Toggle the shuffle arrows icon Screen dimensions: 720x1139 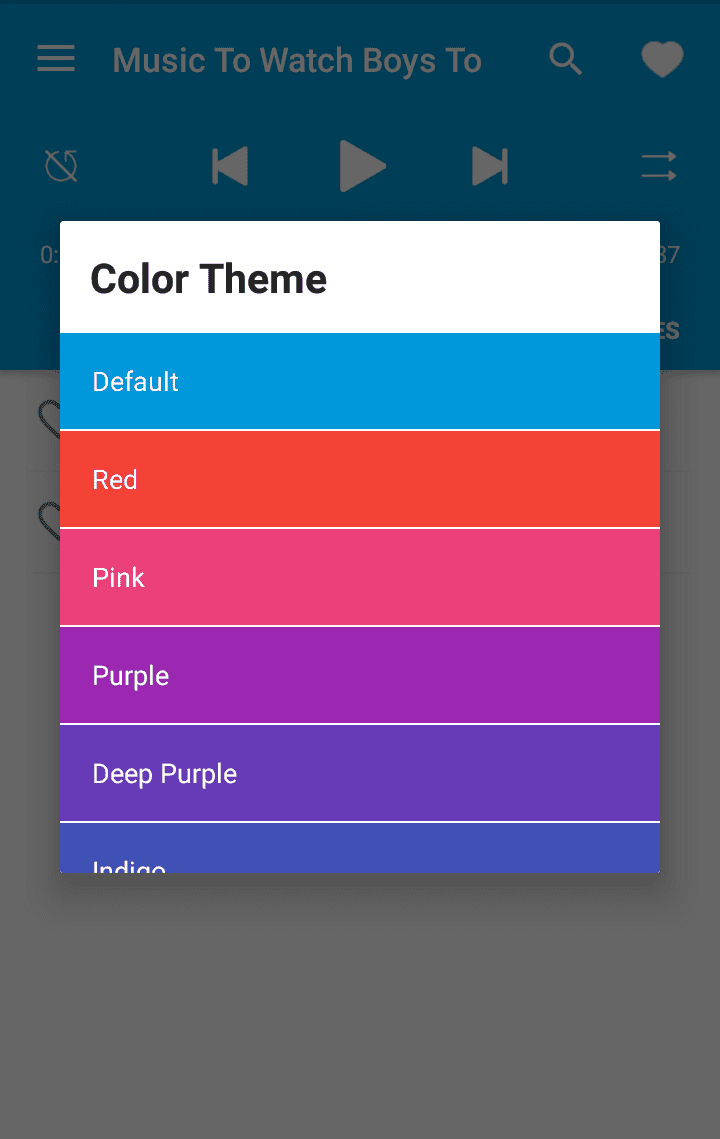(659, 166)
